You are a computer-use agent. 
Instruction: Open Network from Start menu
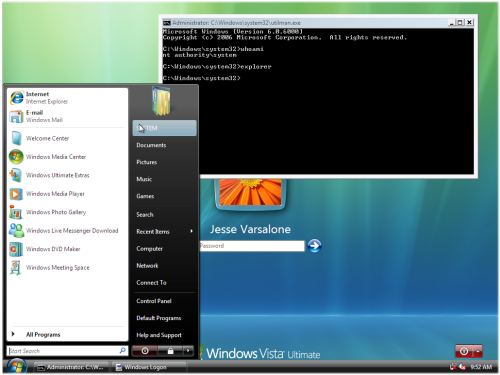pos(147,266)
